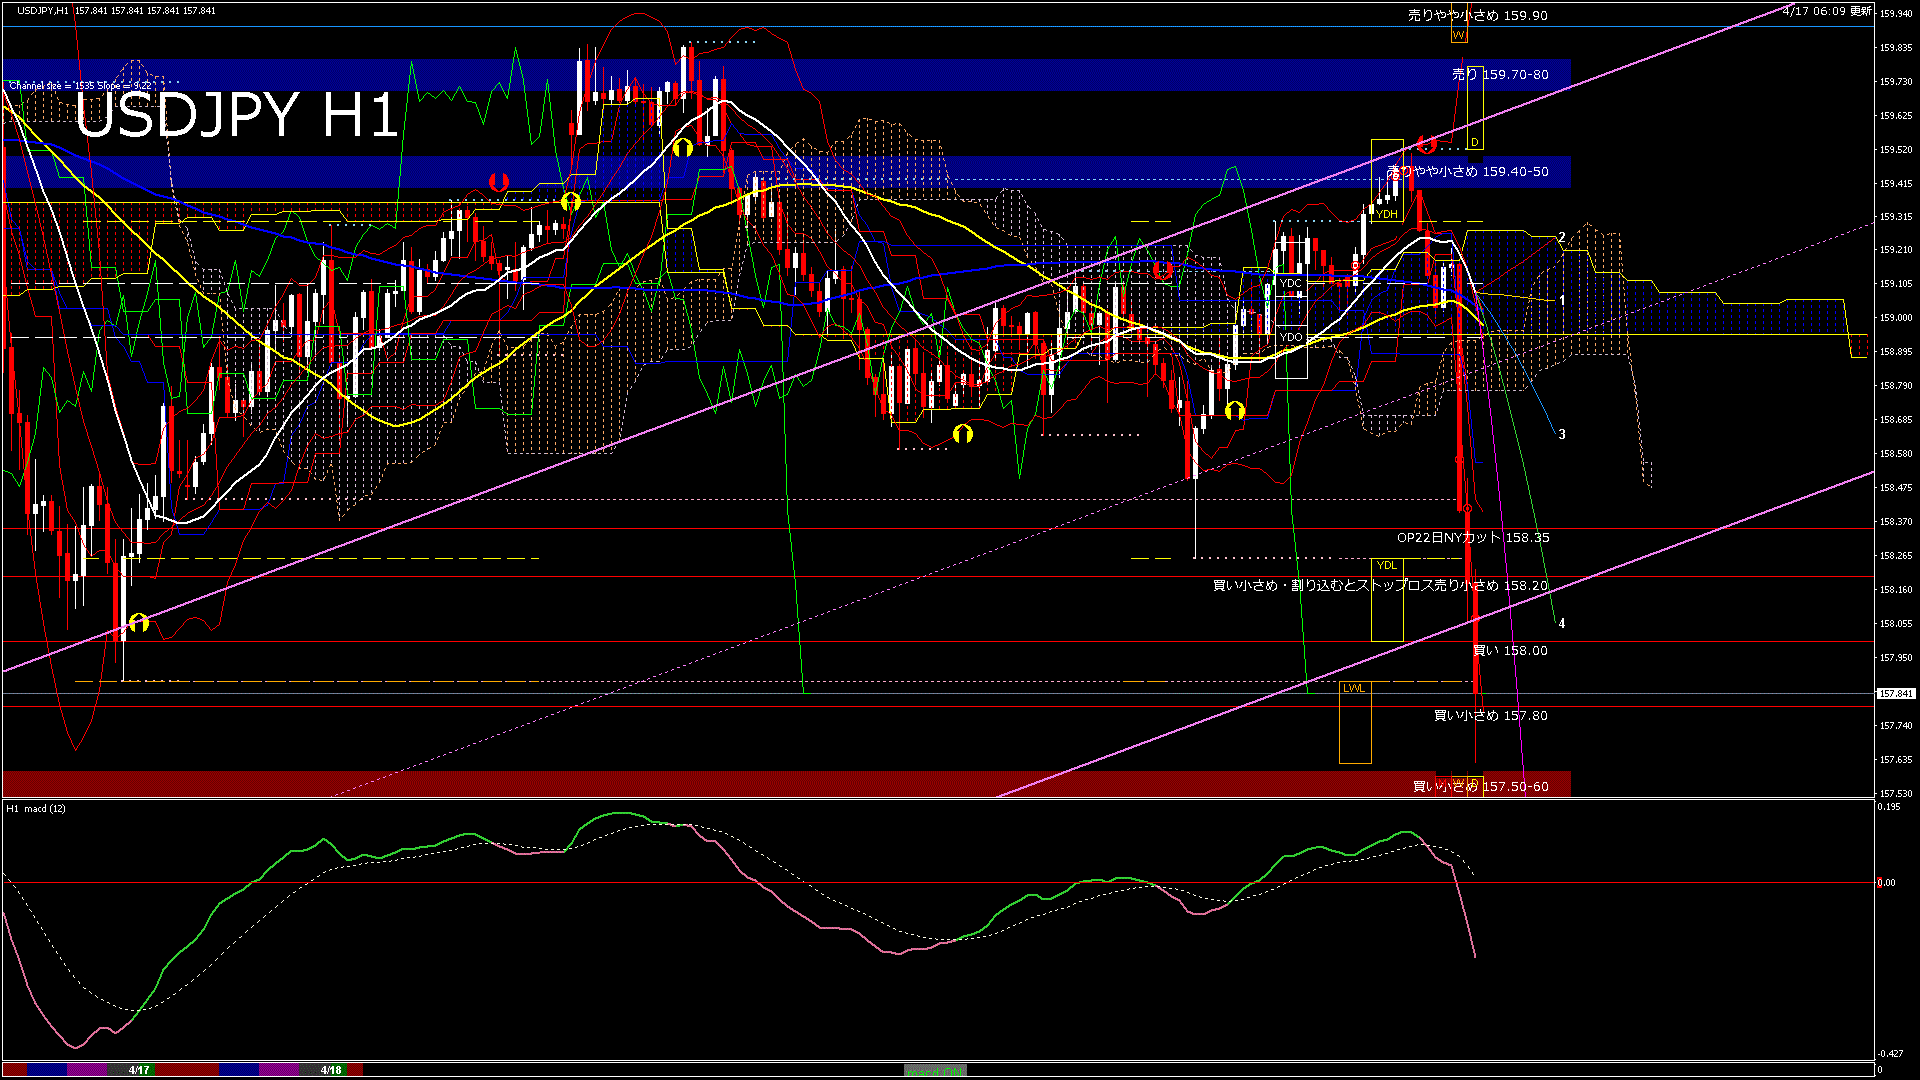Click the 買い小さめ 157.80 label
The height and width of the screenshot is (1080, 1920).
tap(1490, 716)
